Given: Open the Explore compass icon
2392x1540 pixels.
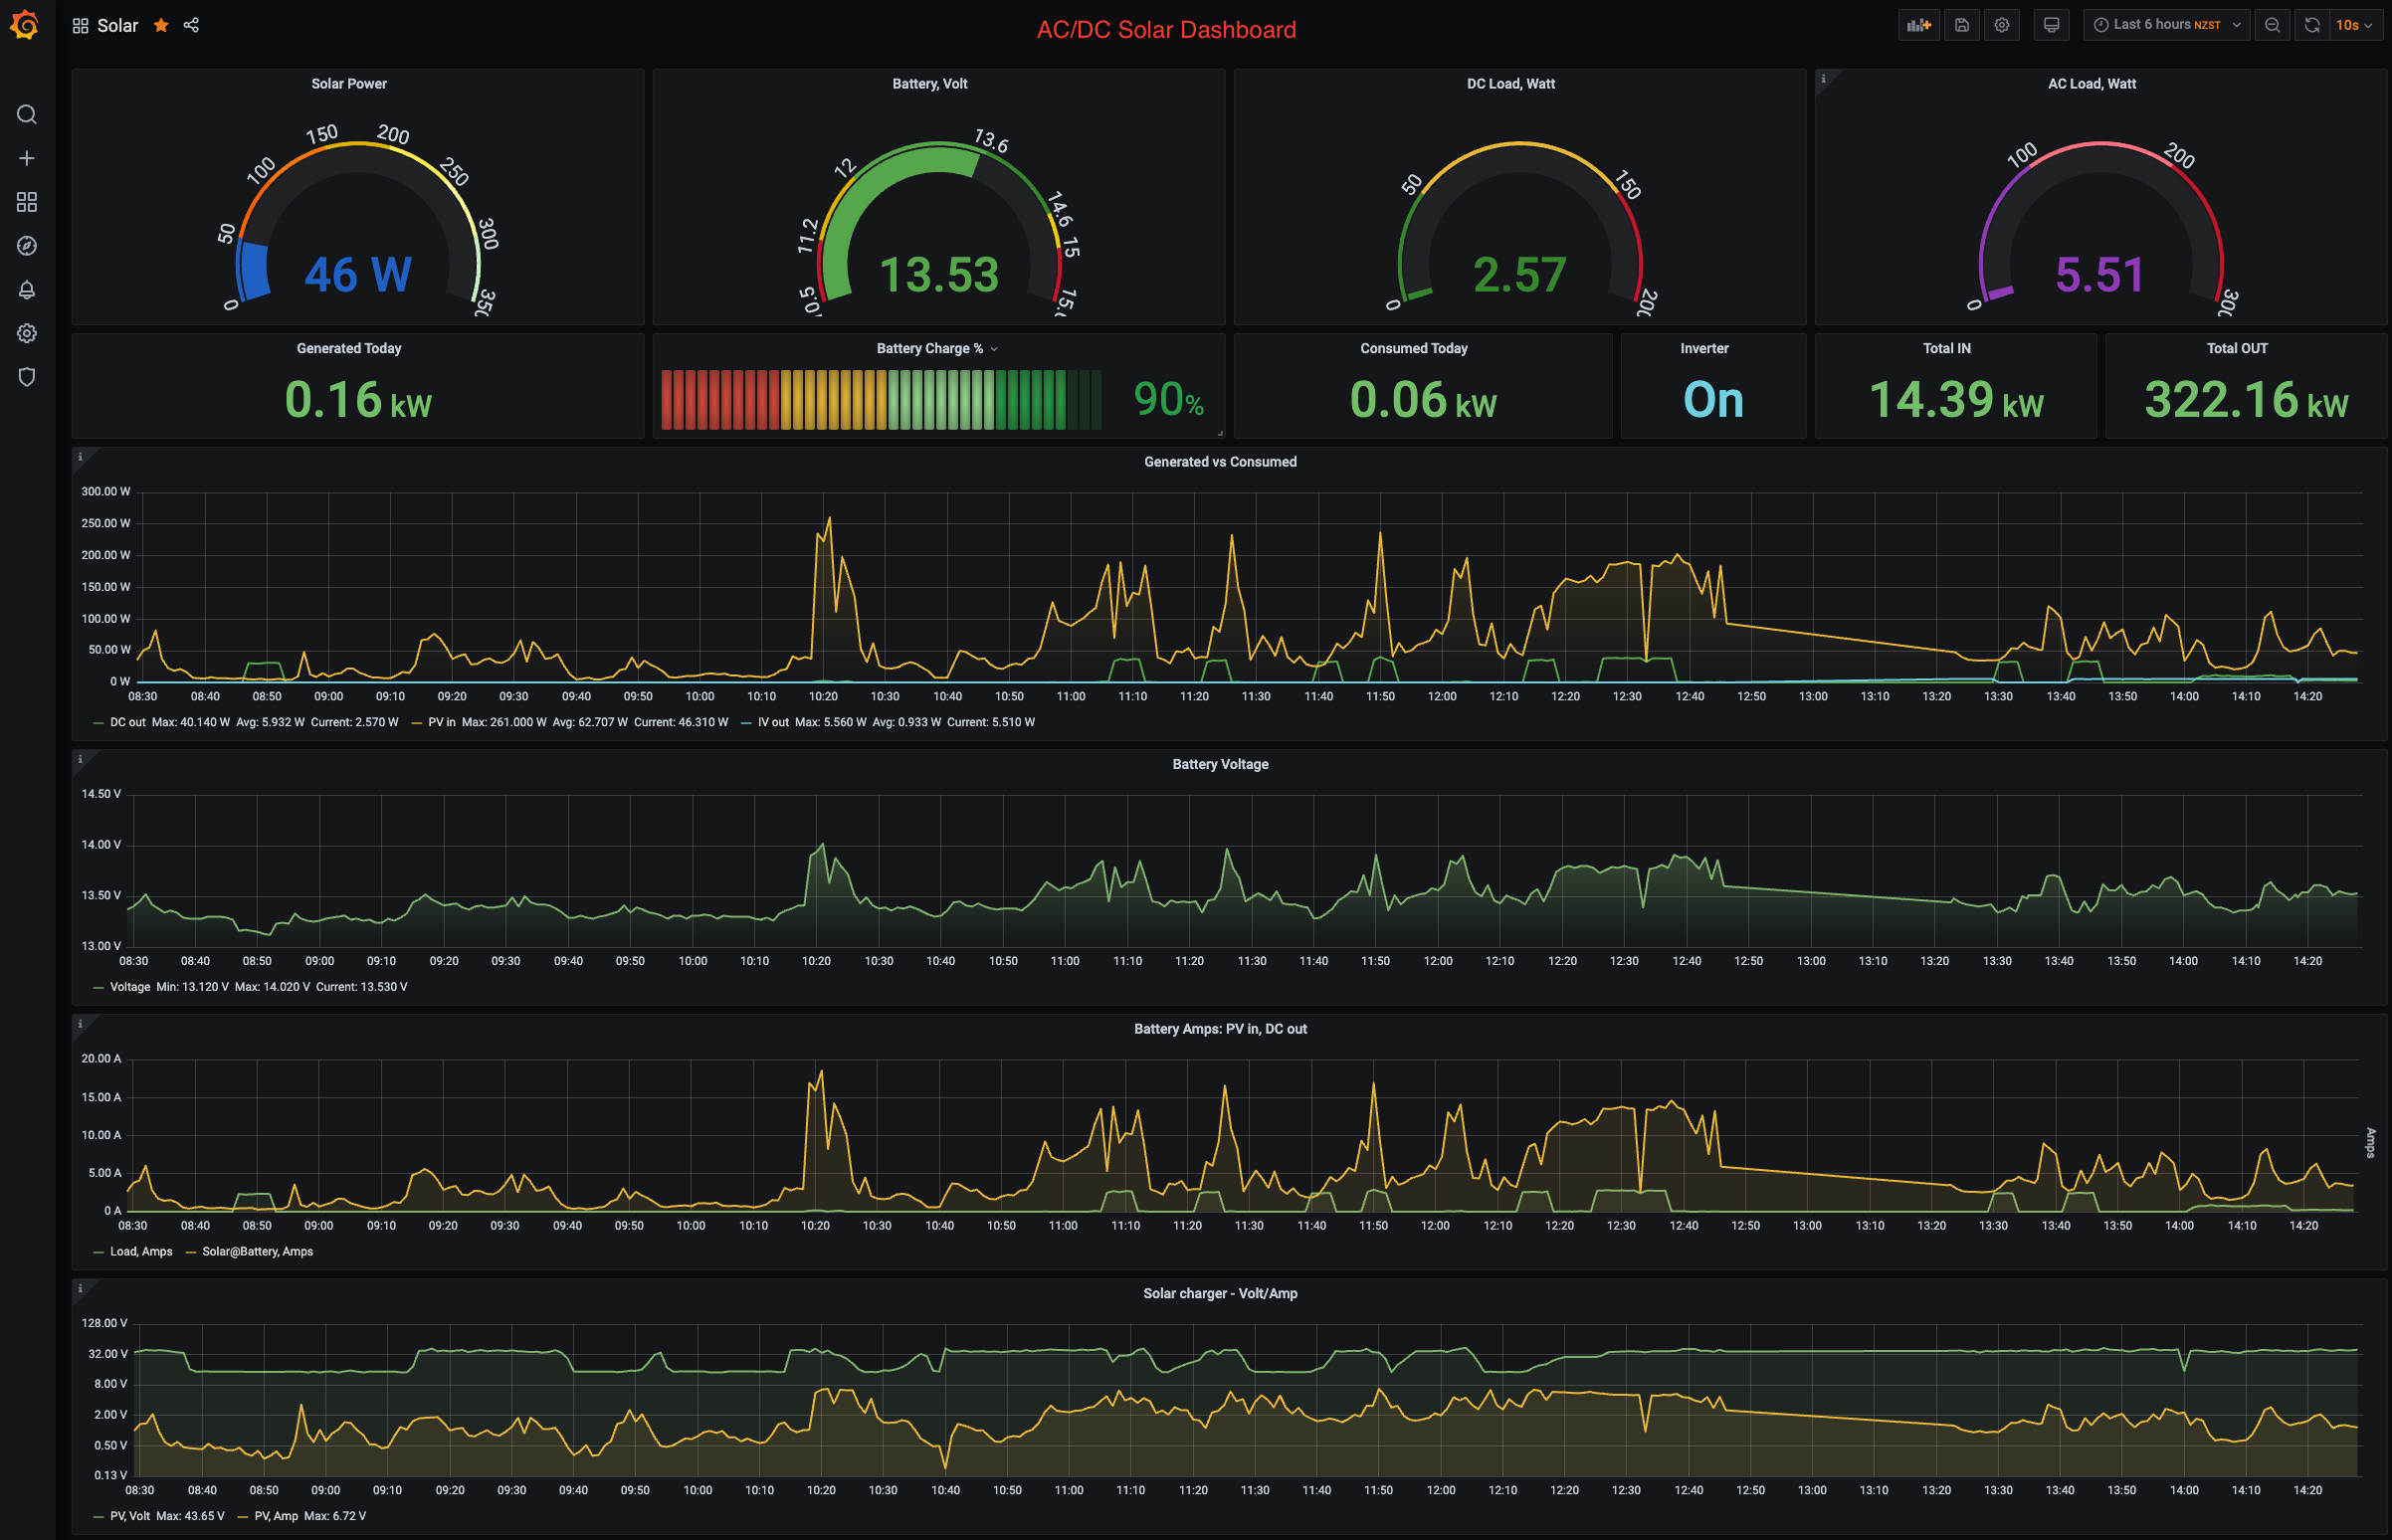Looking at the screenshot, I should 27,246.
